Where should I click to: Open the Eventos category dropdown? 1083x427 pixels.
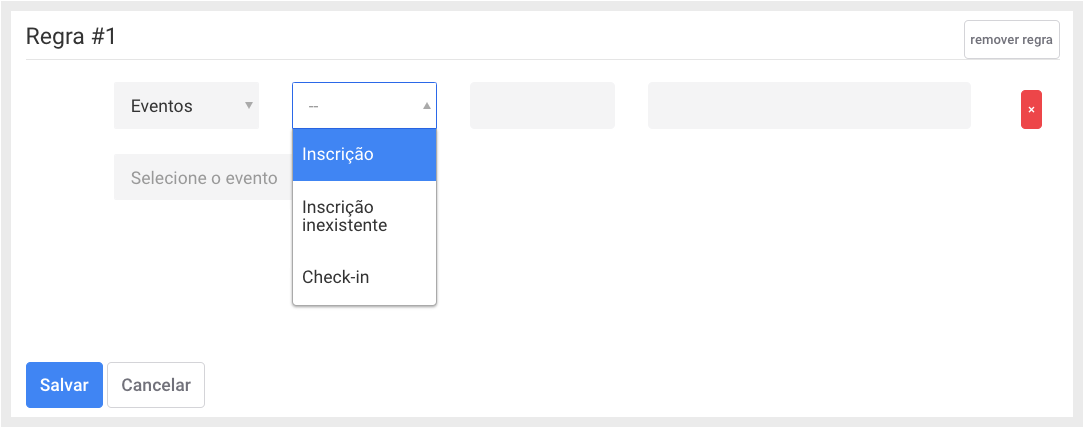(x=186, y=106)
